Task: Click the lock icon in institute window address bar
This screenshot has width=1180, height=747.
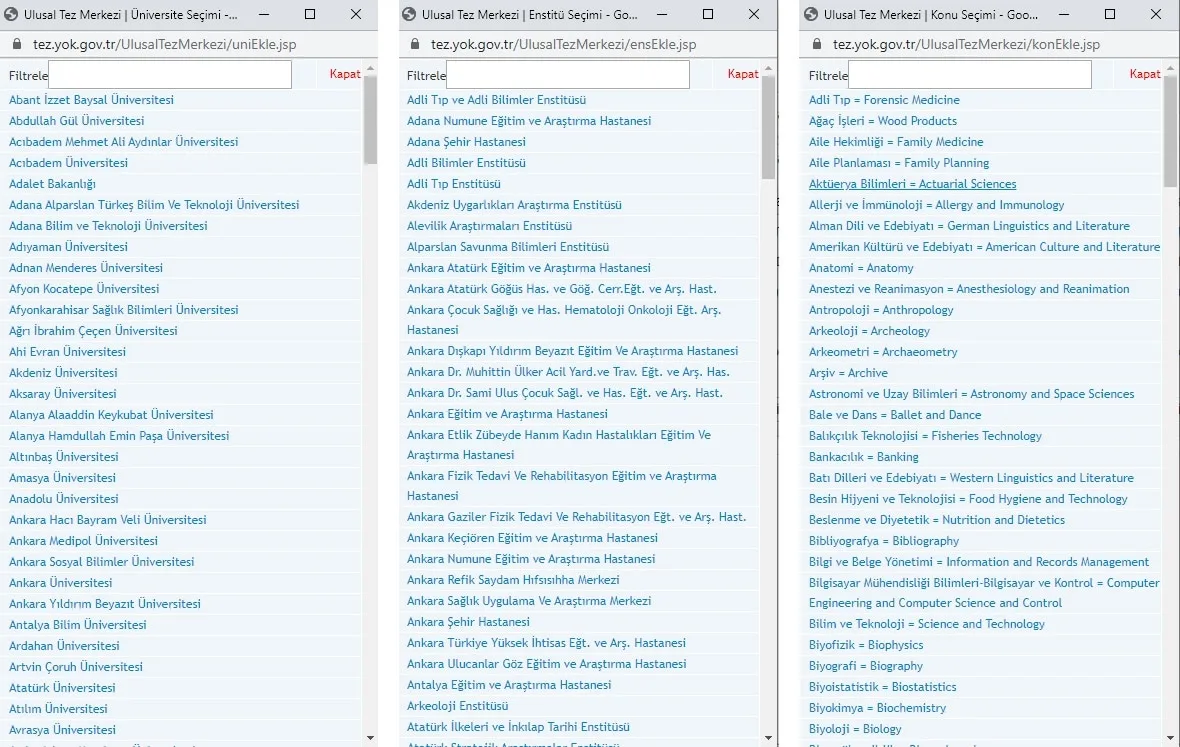Action: pyautogui.click(x=415, y=44)
